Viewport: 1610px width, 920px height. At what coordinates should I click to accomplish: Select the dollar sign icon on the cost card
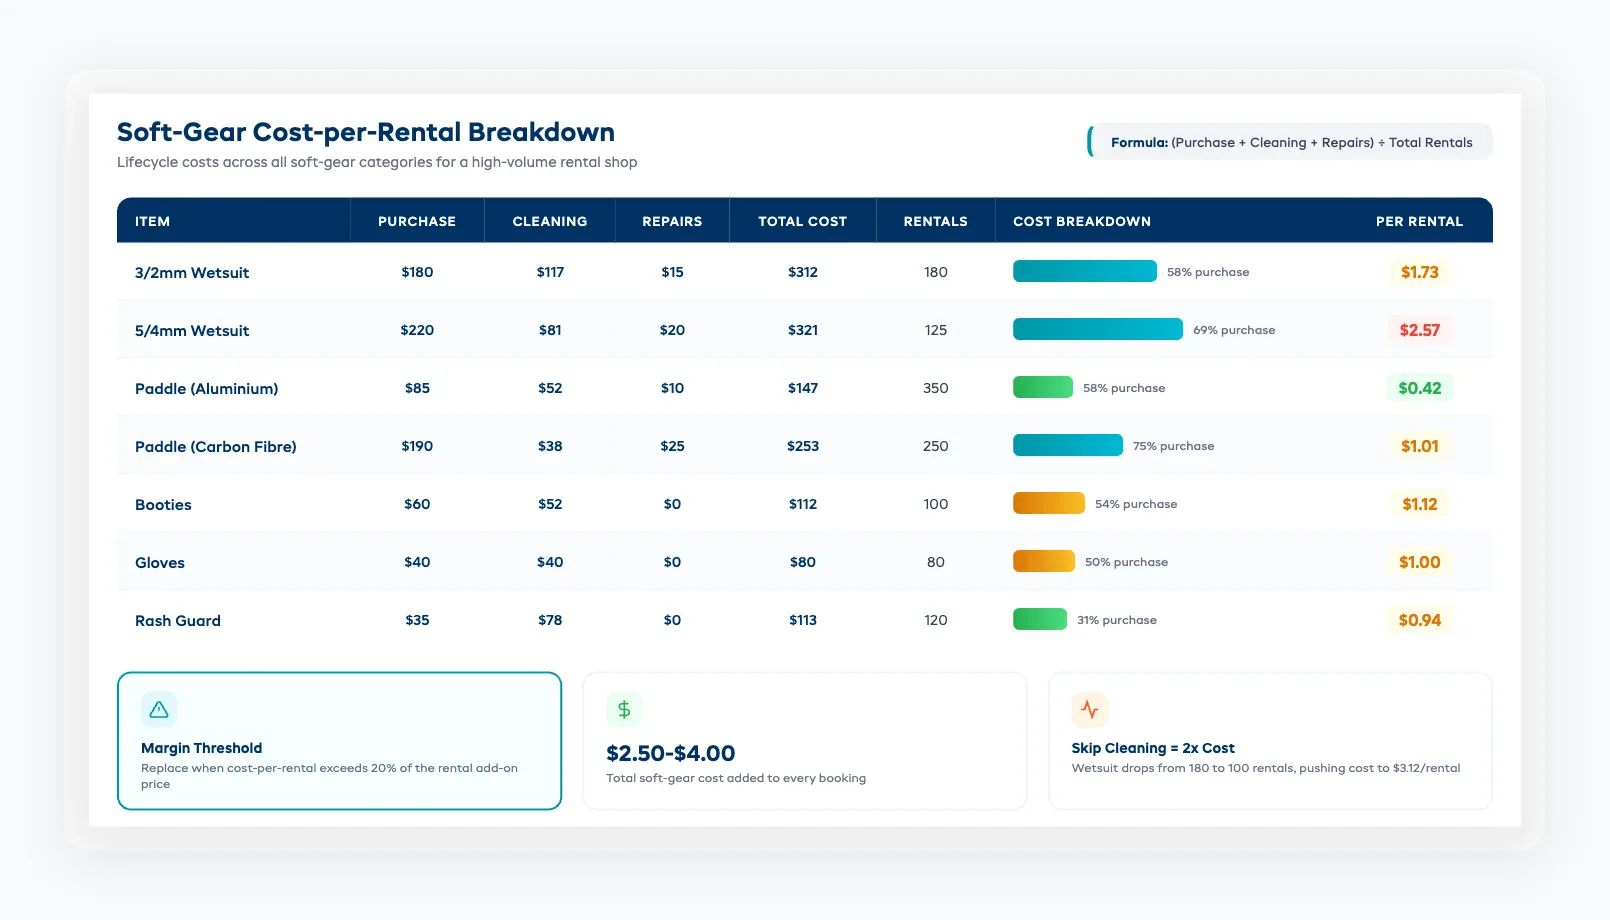pyautogui.click(x=623, y=709)
